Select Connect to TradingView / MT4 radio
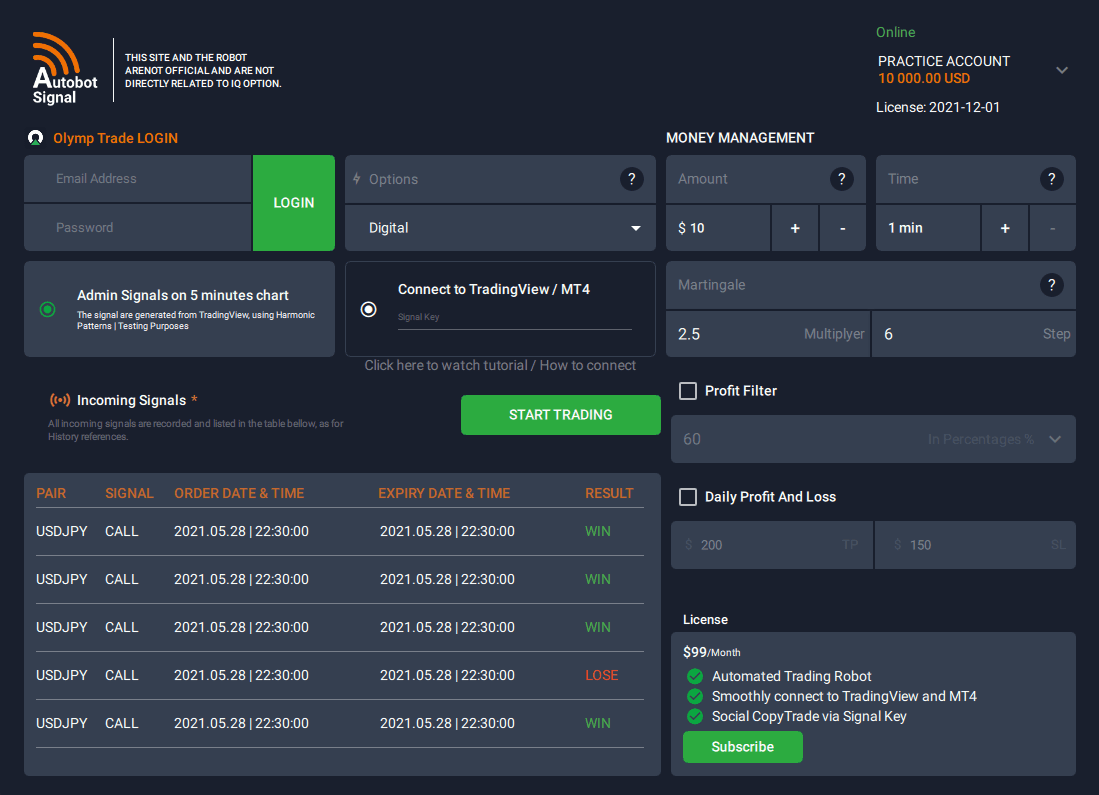1099x795 pixels. point(369,309)
